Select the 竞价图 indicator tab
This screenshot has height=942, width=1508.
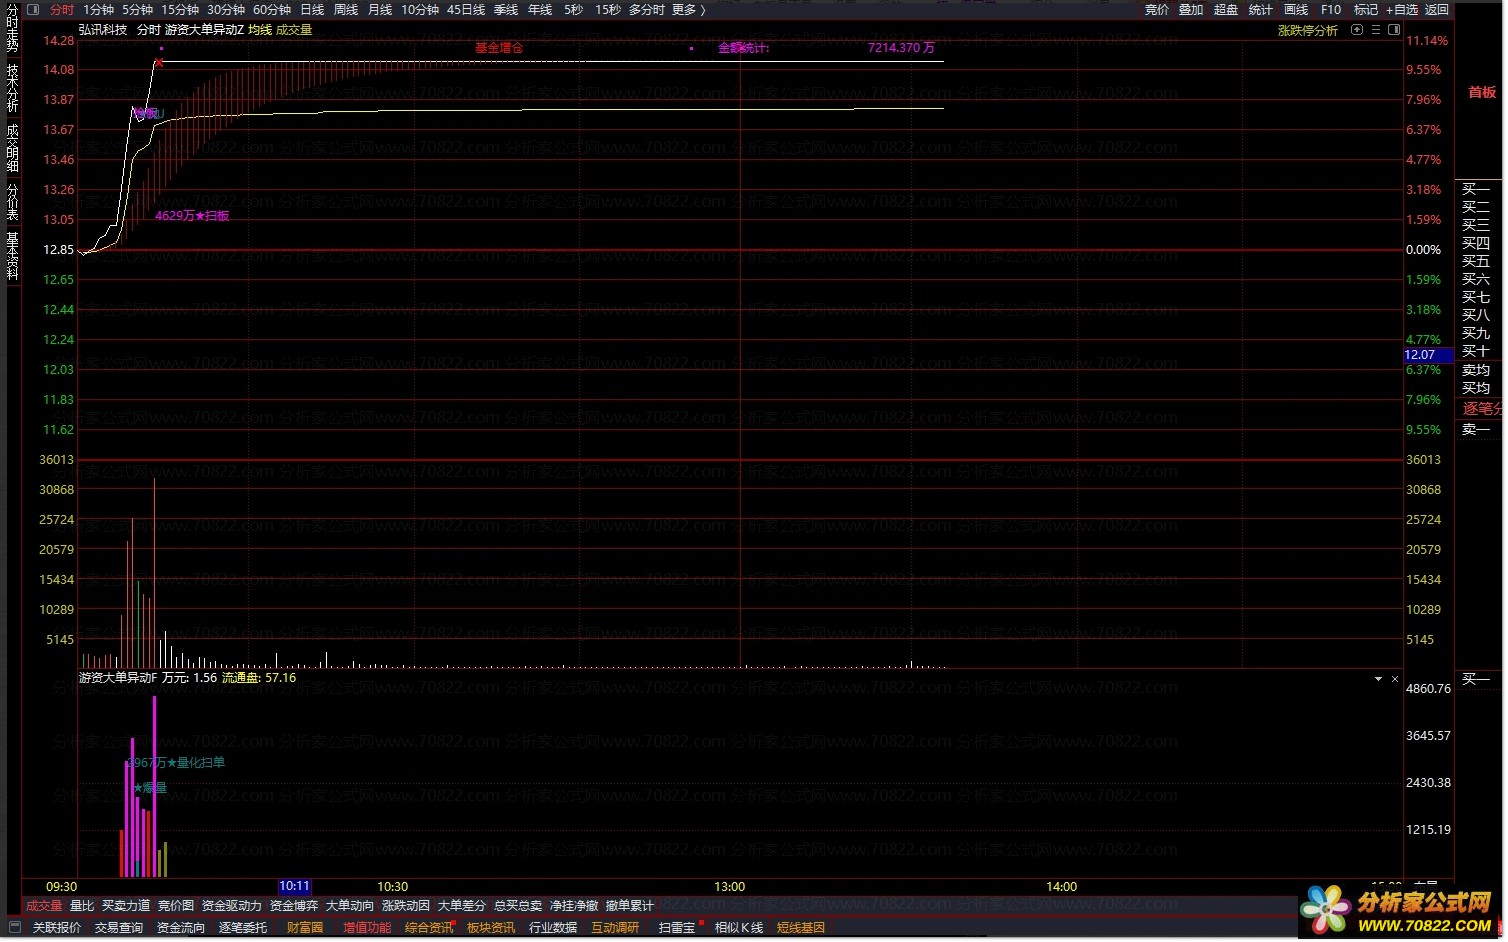click(176, 906)
